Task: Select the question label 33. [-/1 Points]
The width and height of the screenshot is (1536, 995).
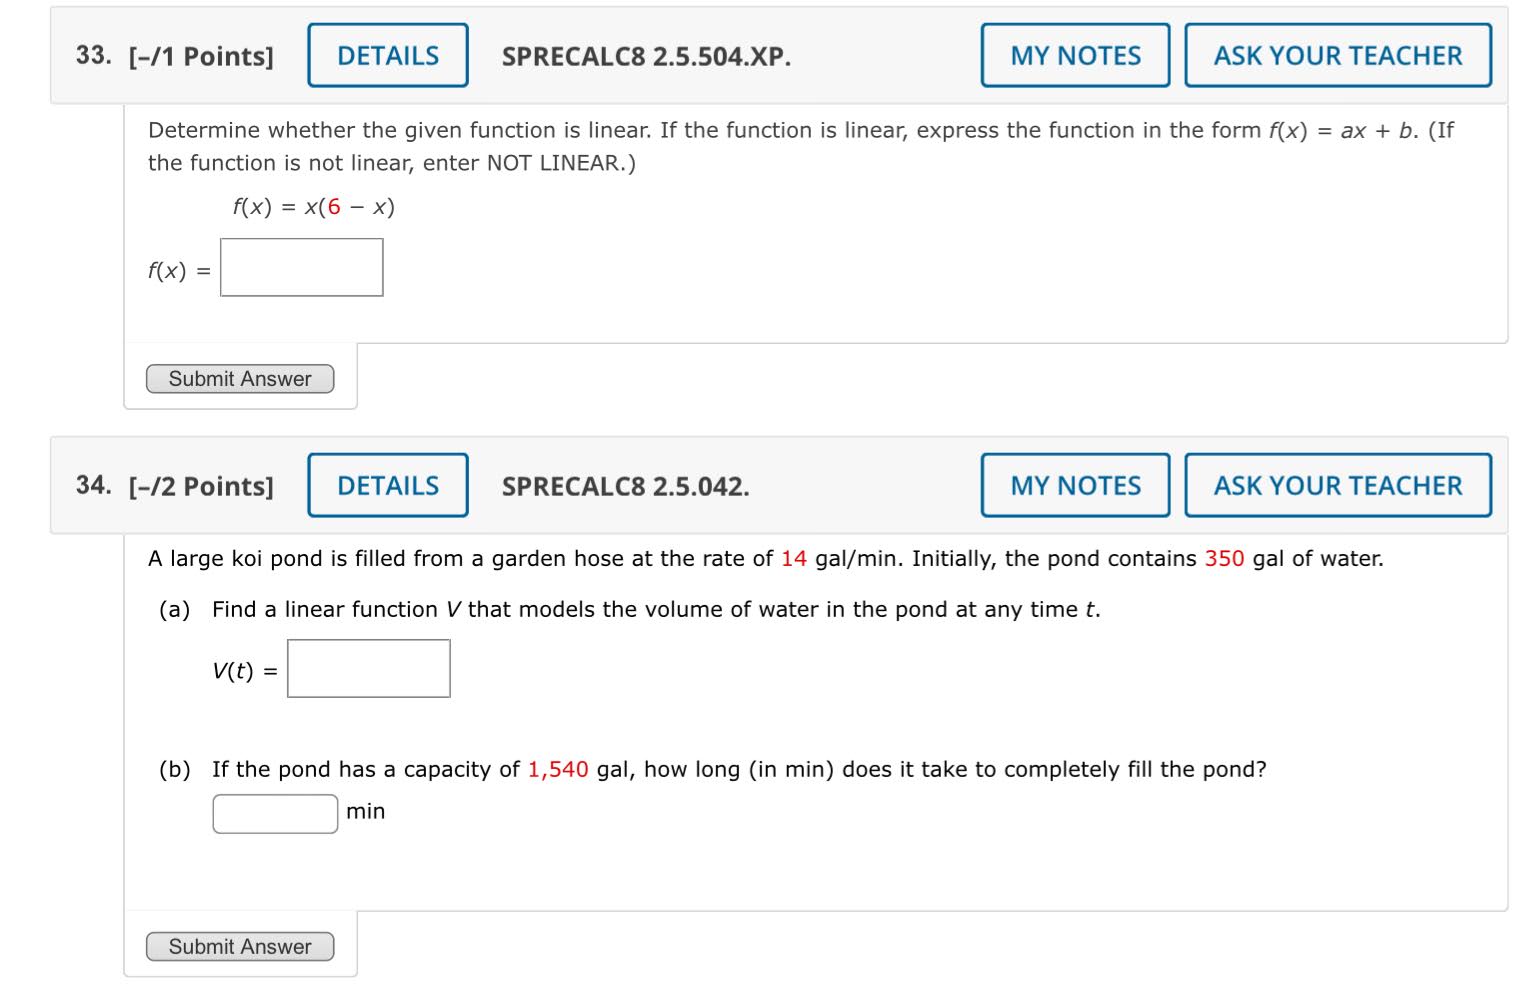Action: coord(175,56)
